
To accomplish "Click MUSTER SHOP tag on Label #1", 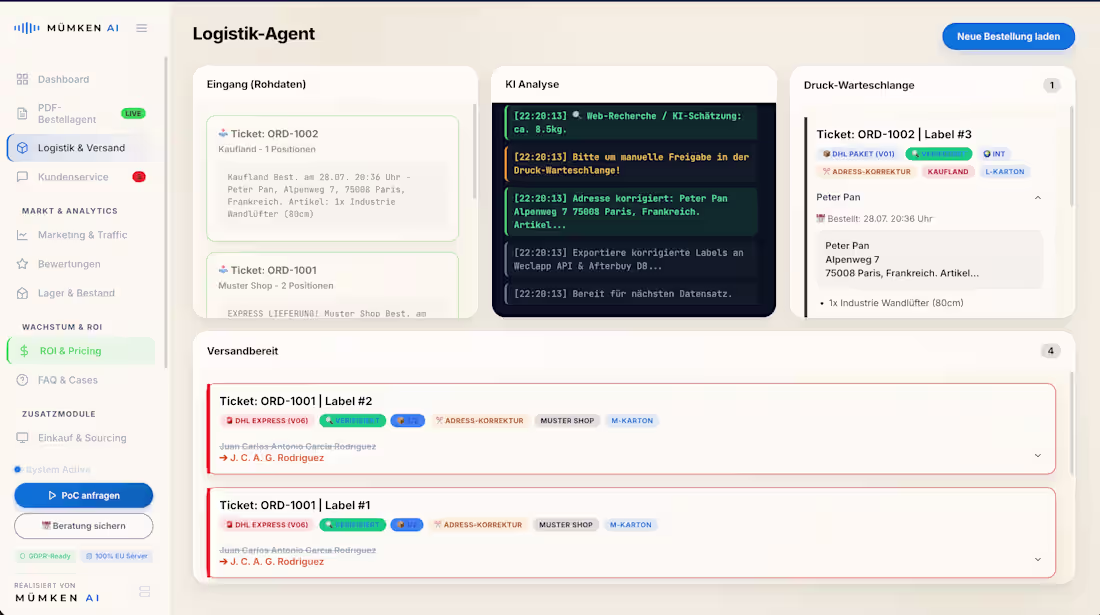I will point(565,525).
